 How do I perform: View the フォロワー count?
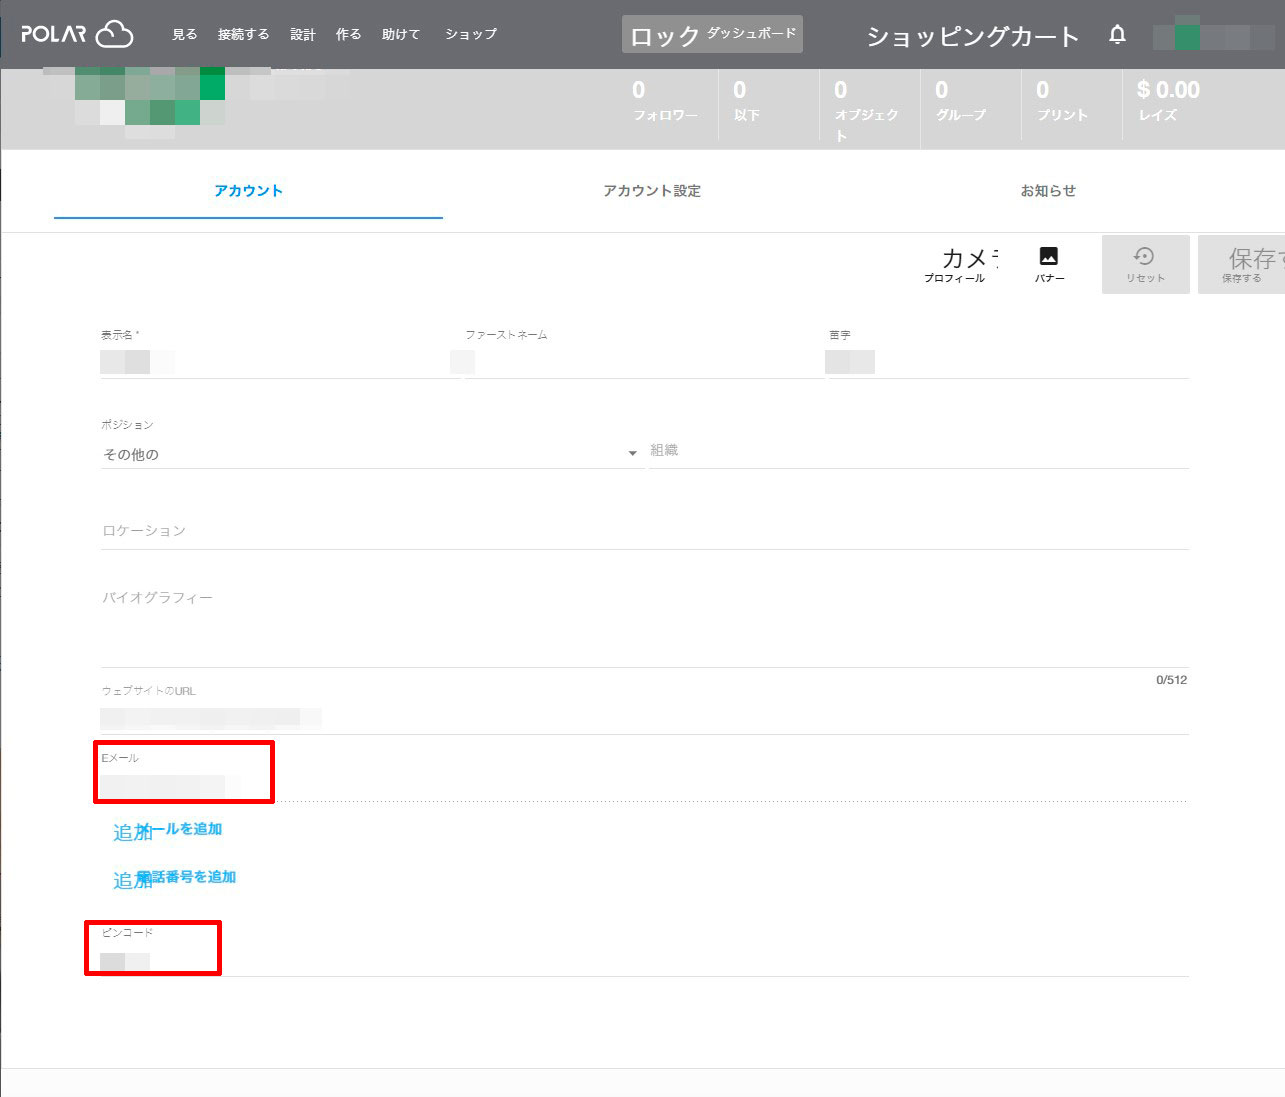click(665, 101)
